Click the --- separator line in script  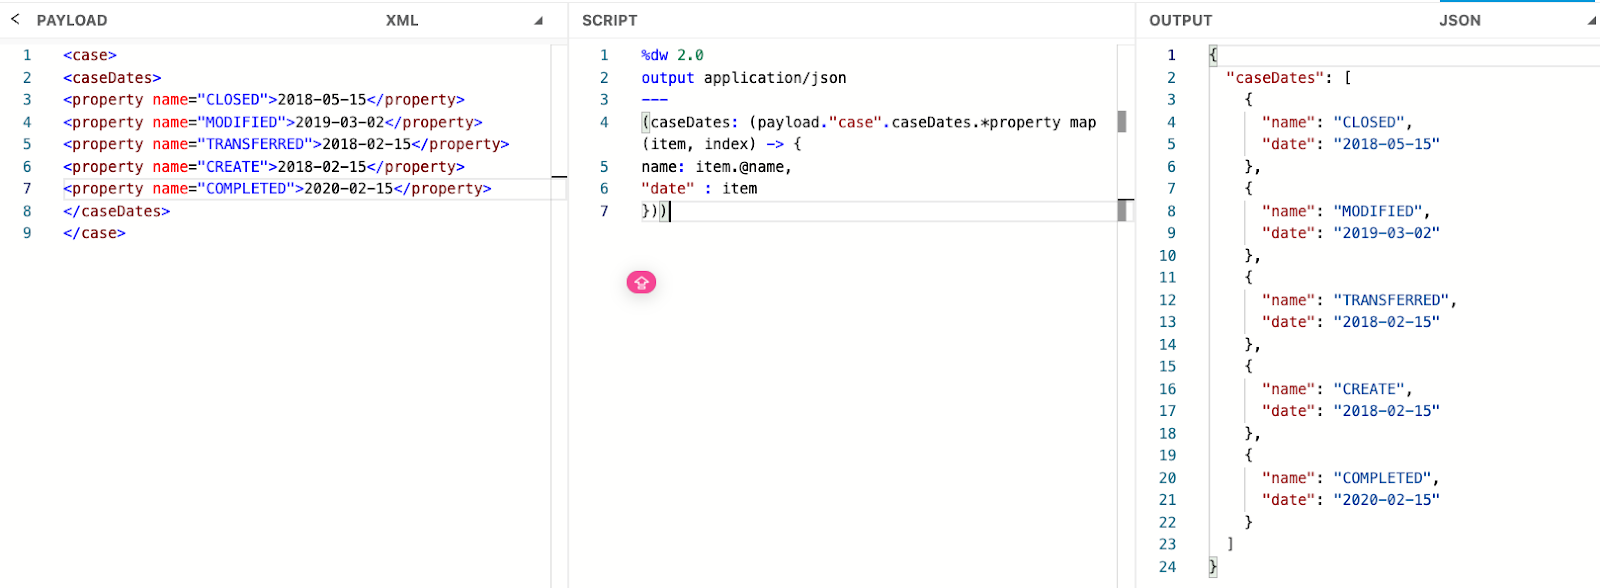click(655, 100)
